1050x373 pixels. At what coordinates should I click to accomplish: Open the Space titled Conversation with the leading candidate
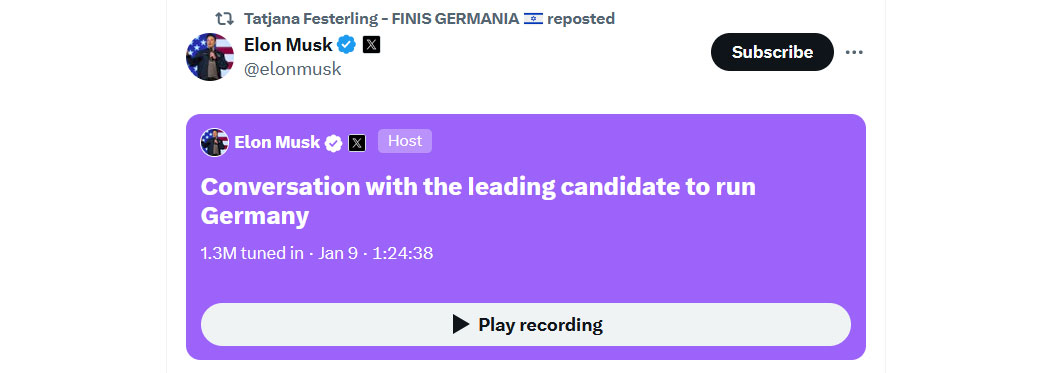[x=478, y=201]
